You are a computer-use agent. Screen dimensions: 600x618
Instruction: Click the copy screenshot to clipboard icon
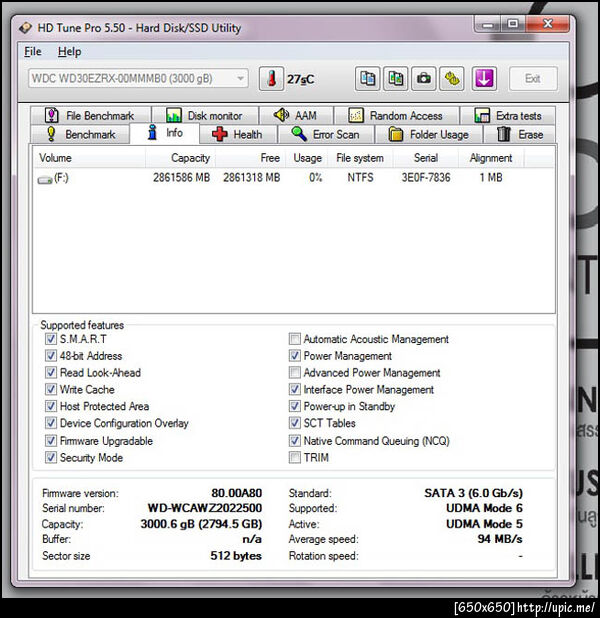(395, 78)
